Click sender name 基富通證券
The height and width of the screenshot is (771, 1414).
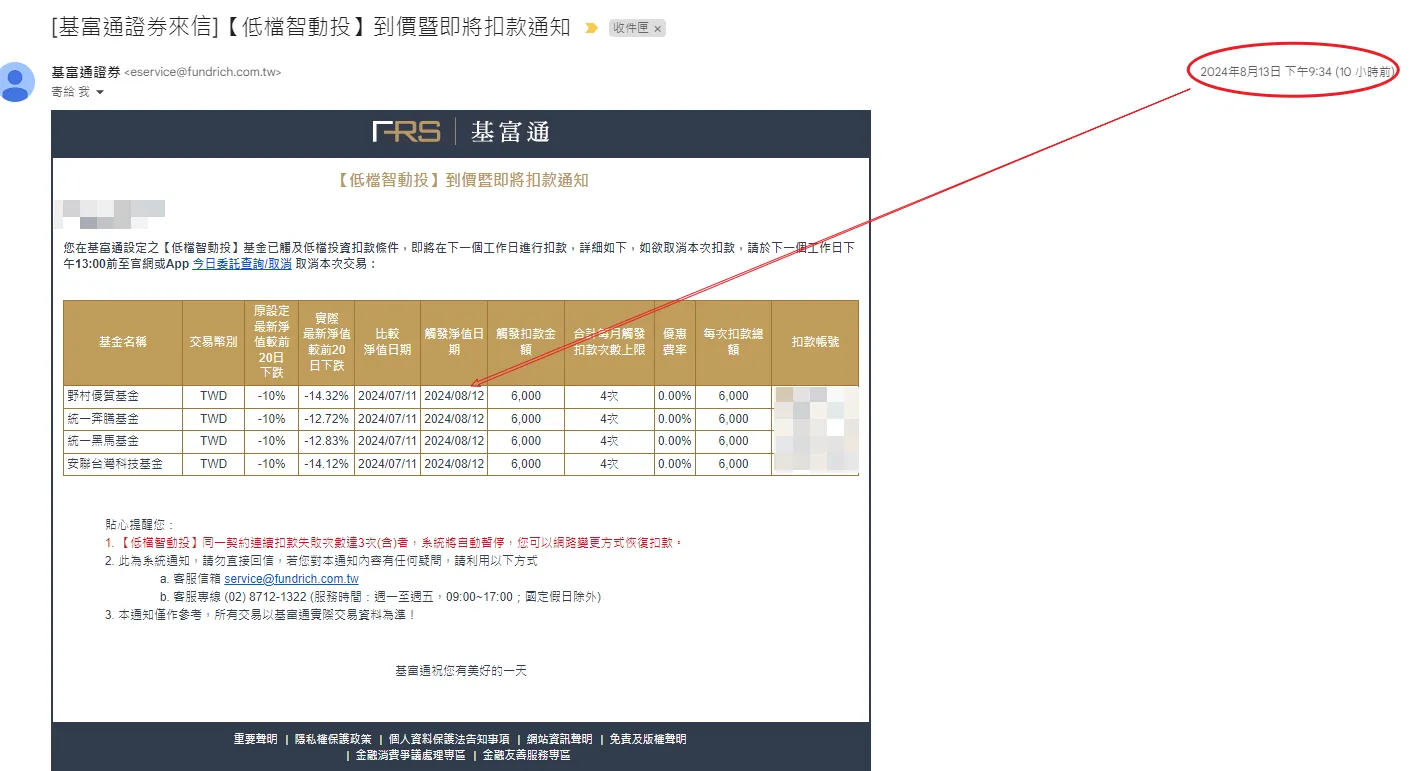pyautogui.click(x=86, y=72)
